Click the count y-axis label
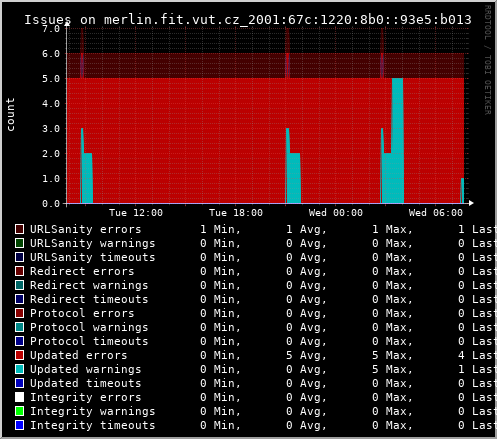The width and height of the screenshot is (497, 439). [10, 115]
